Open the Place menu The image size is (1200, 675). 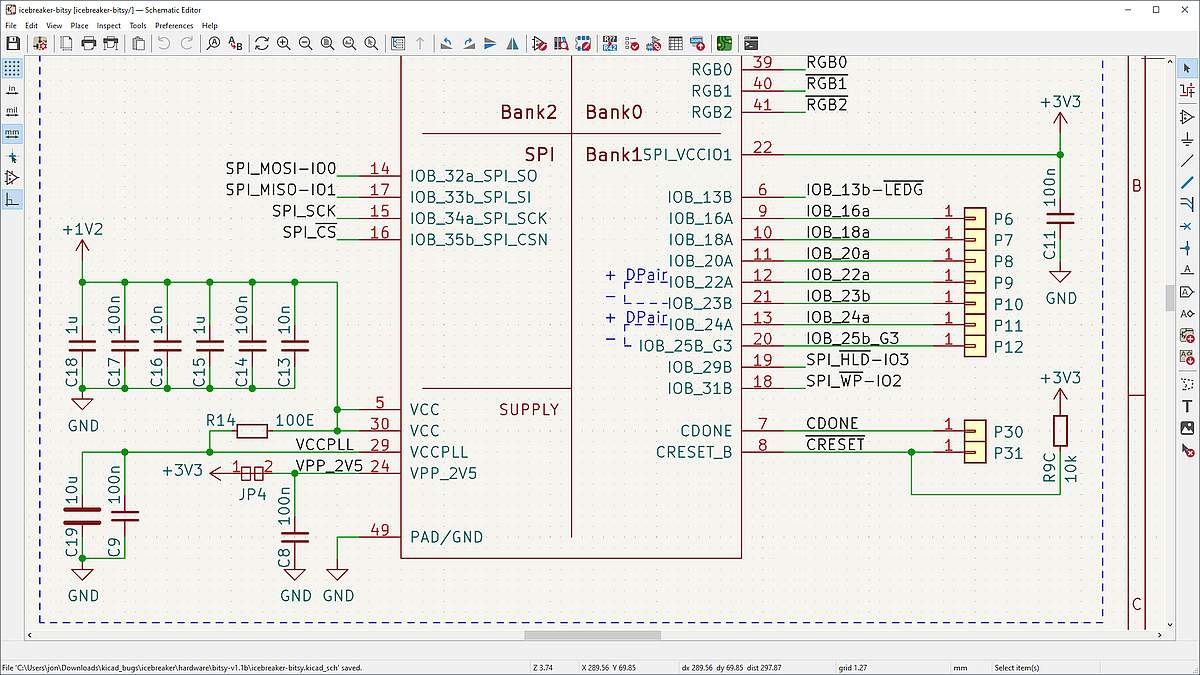click(79, 25)
